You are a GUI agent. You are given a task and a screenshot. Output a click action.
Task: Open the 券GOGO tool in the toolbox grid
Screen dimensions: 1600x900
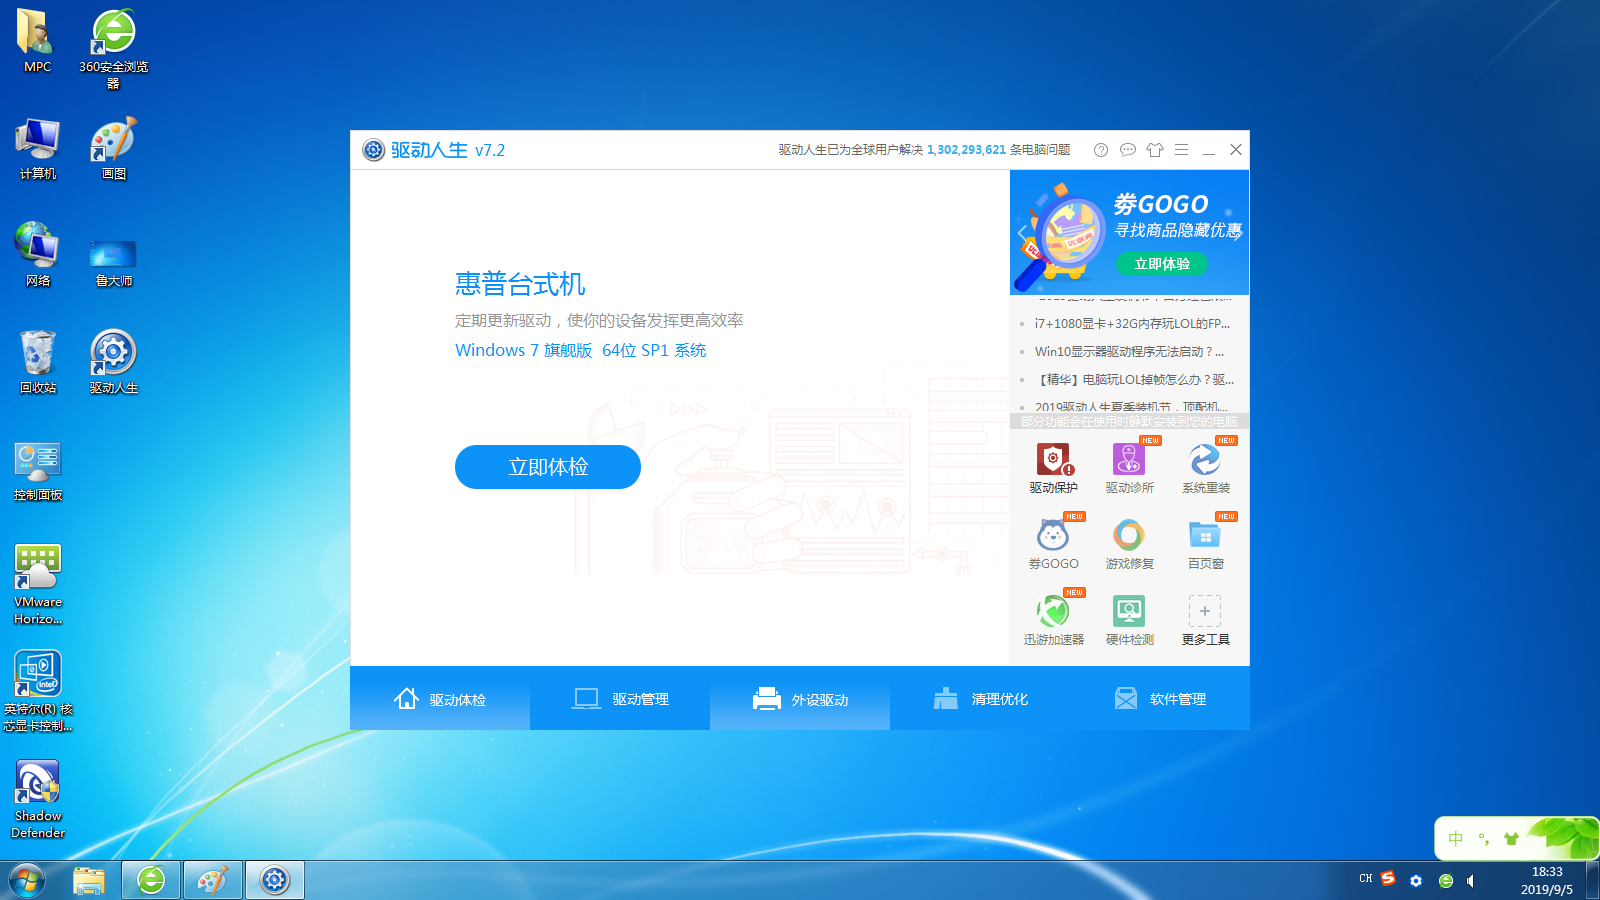[1053, 544]
